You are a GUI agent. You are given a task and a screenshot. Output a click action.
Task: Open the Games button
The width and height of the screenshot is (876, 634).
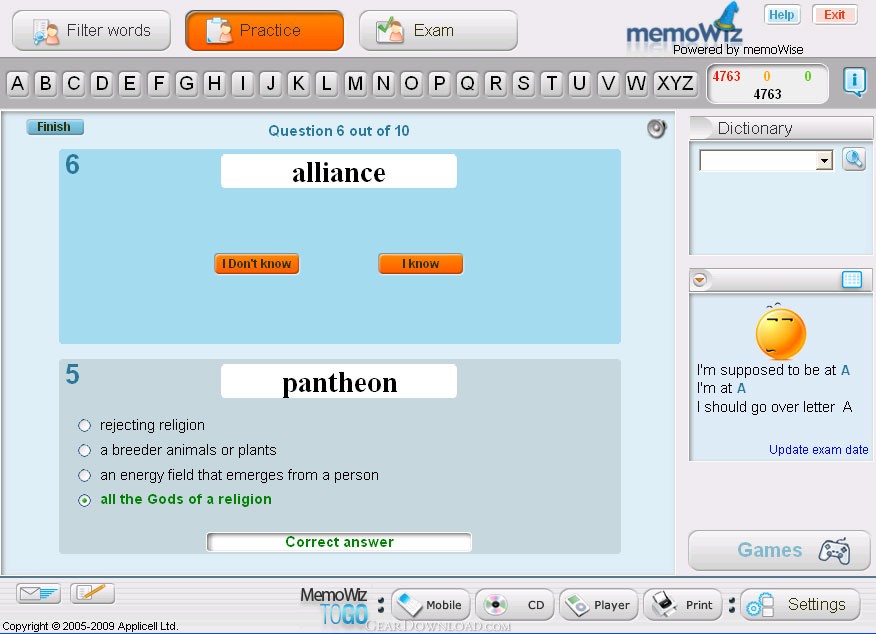point(779,550)
